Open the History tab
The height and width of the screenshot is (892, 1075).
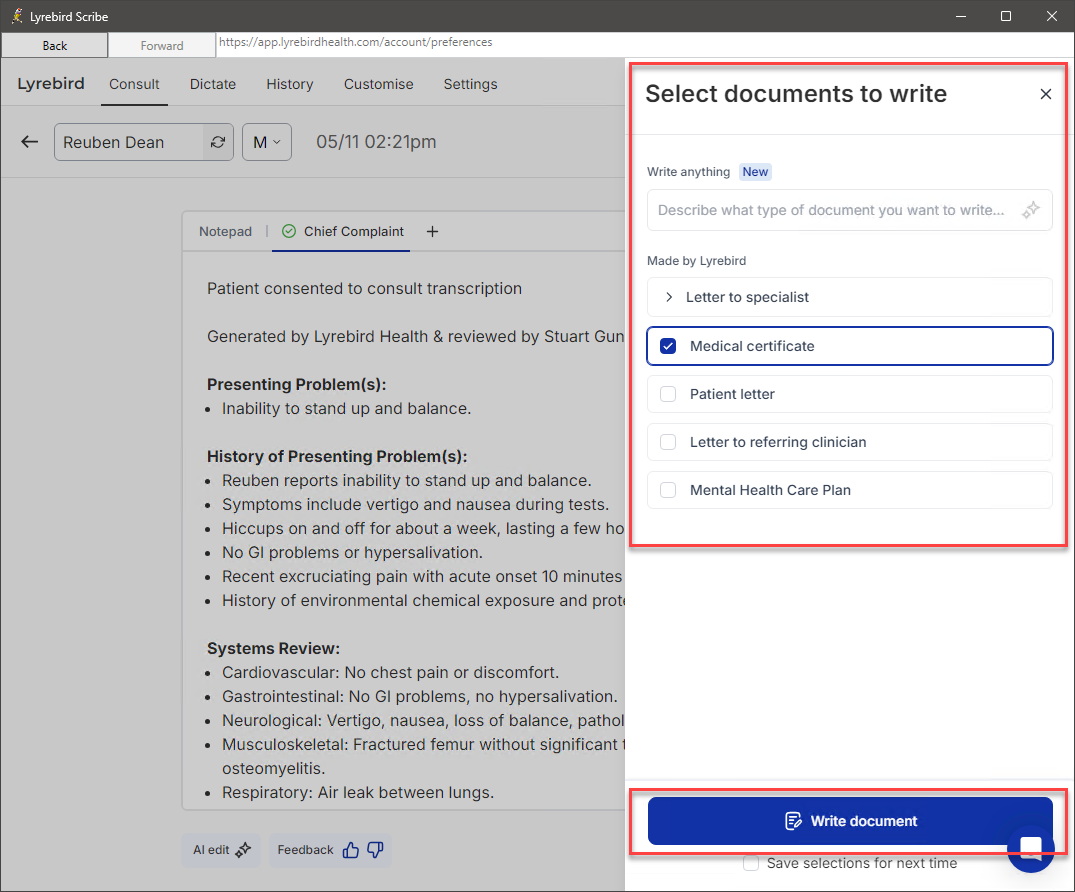289,84
